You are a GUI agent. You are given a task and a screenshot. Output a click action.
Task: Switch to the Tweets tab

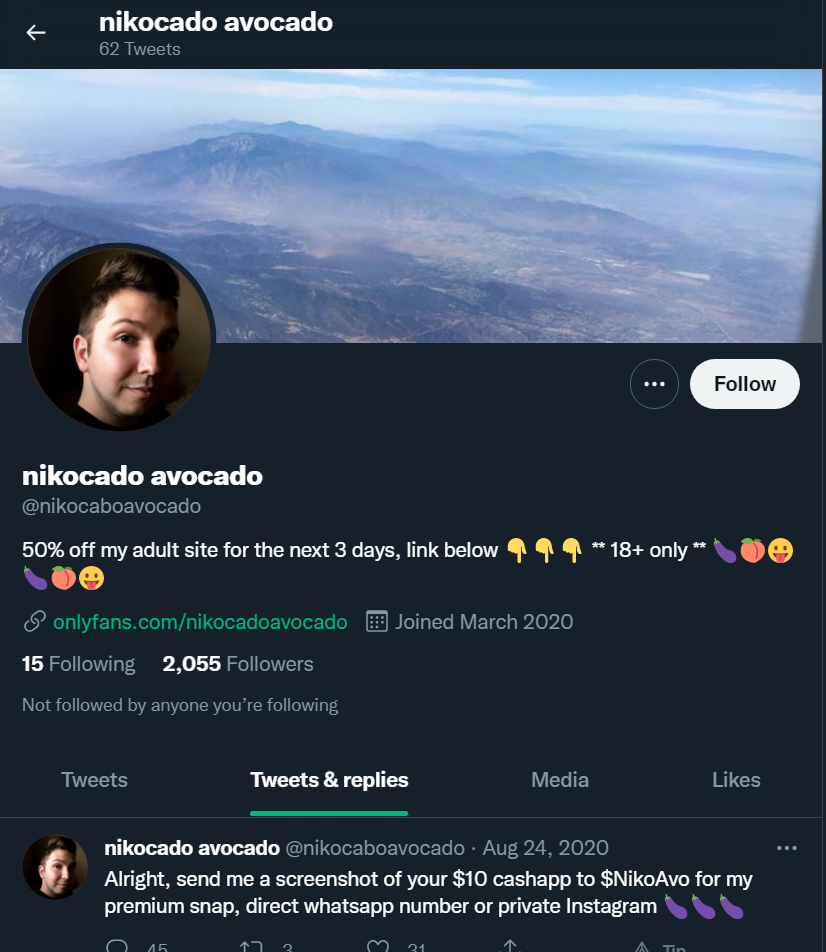click(94, 780)
